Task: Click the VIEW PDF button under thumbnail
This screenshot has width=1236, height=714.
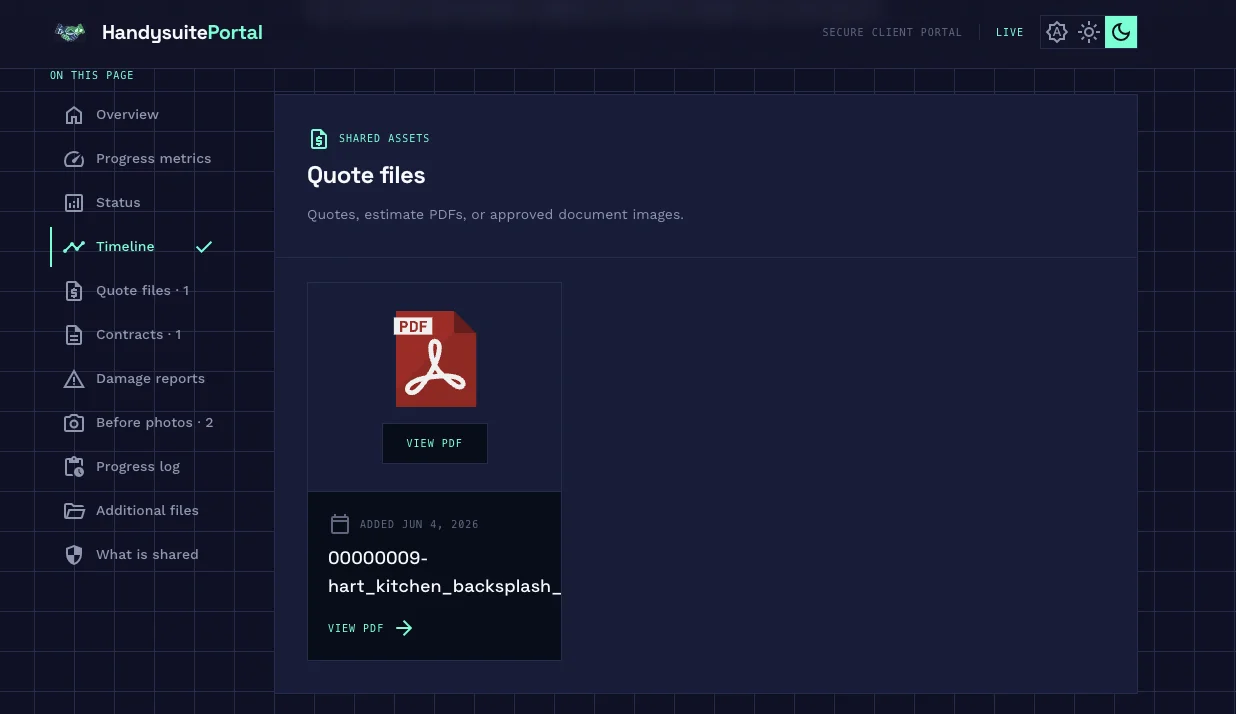Action: [x=435, y=443]
